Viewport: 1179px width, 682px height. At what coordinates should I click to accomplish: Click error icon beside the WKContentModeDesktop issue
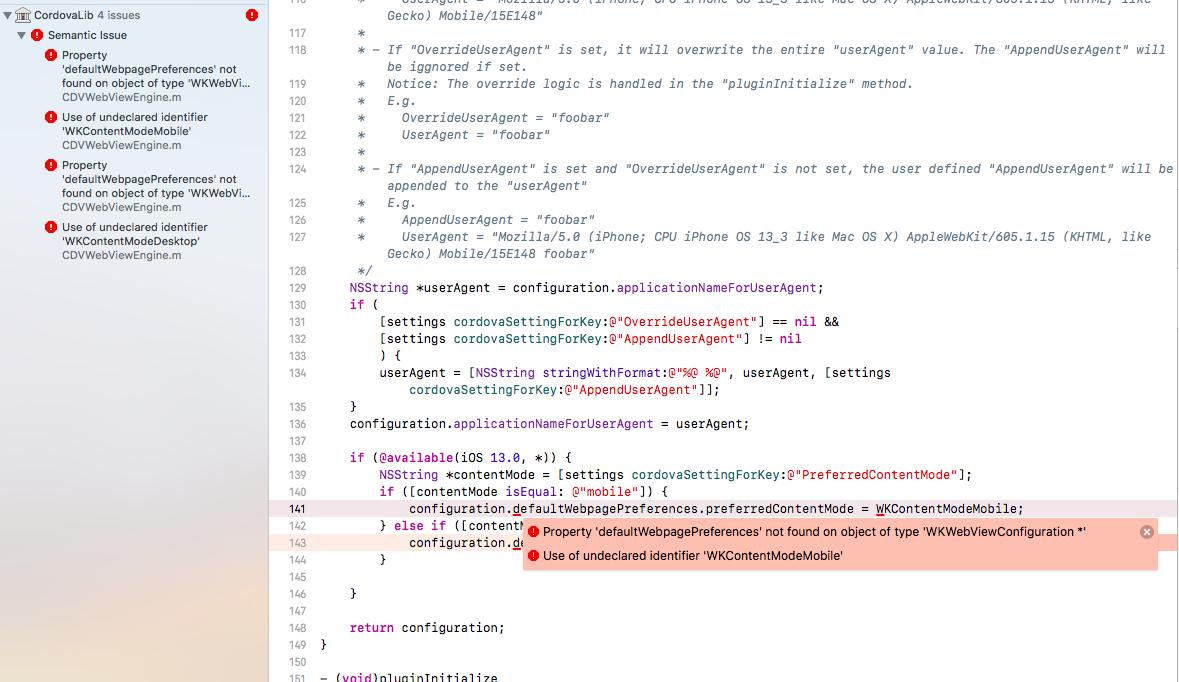pos(51,227)
